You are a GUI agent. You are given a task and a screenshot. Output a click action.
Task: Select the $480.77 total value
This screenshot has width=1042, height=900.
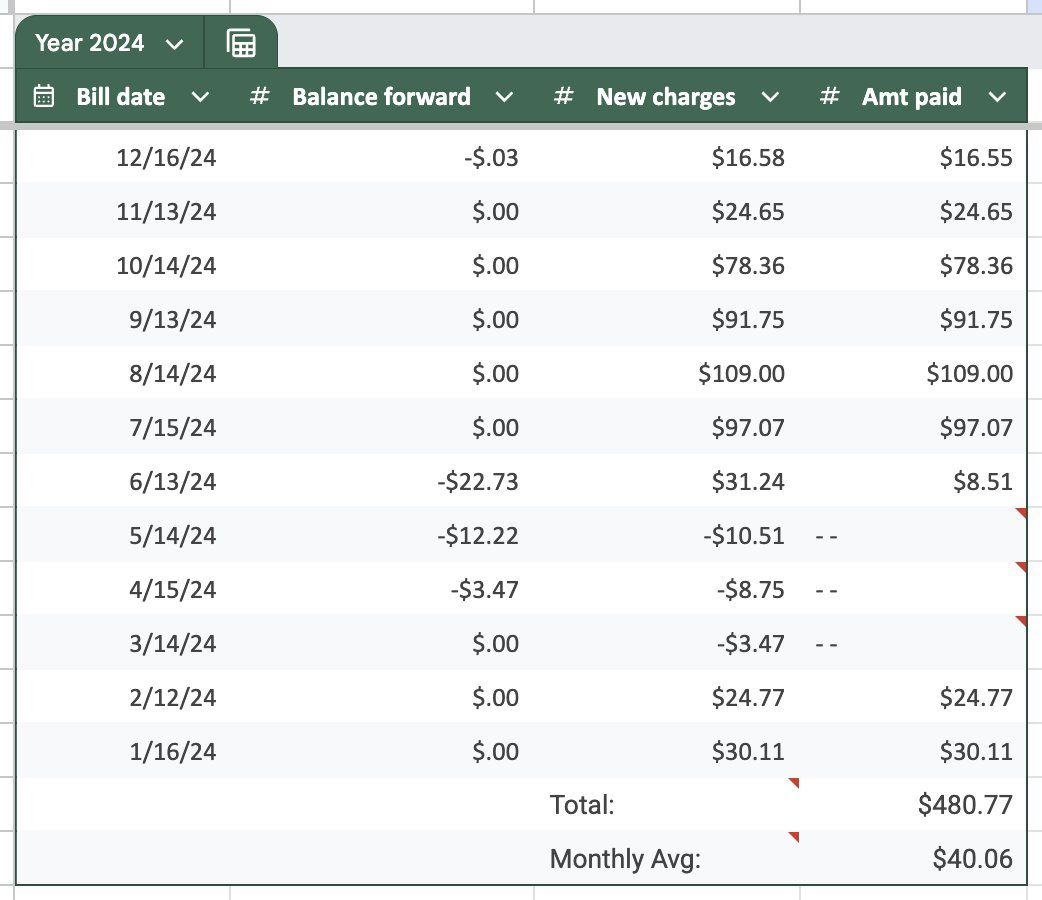966,804
